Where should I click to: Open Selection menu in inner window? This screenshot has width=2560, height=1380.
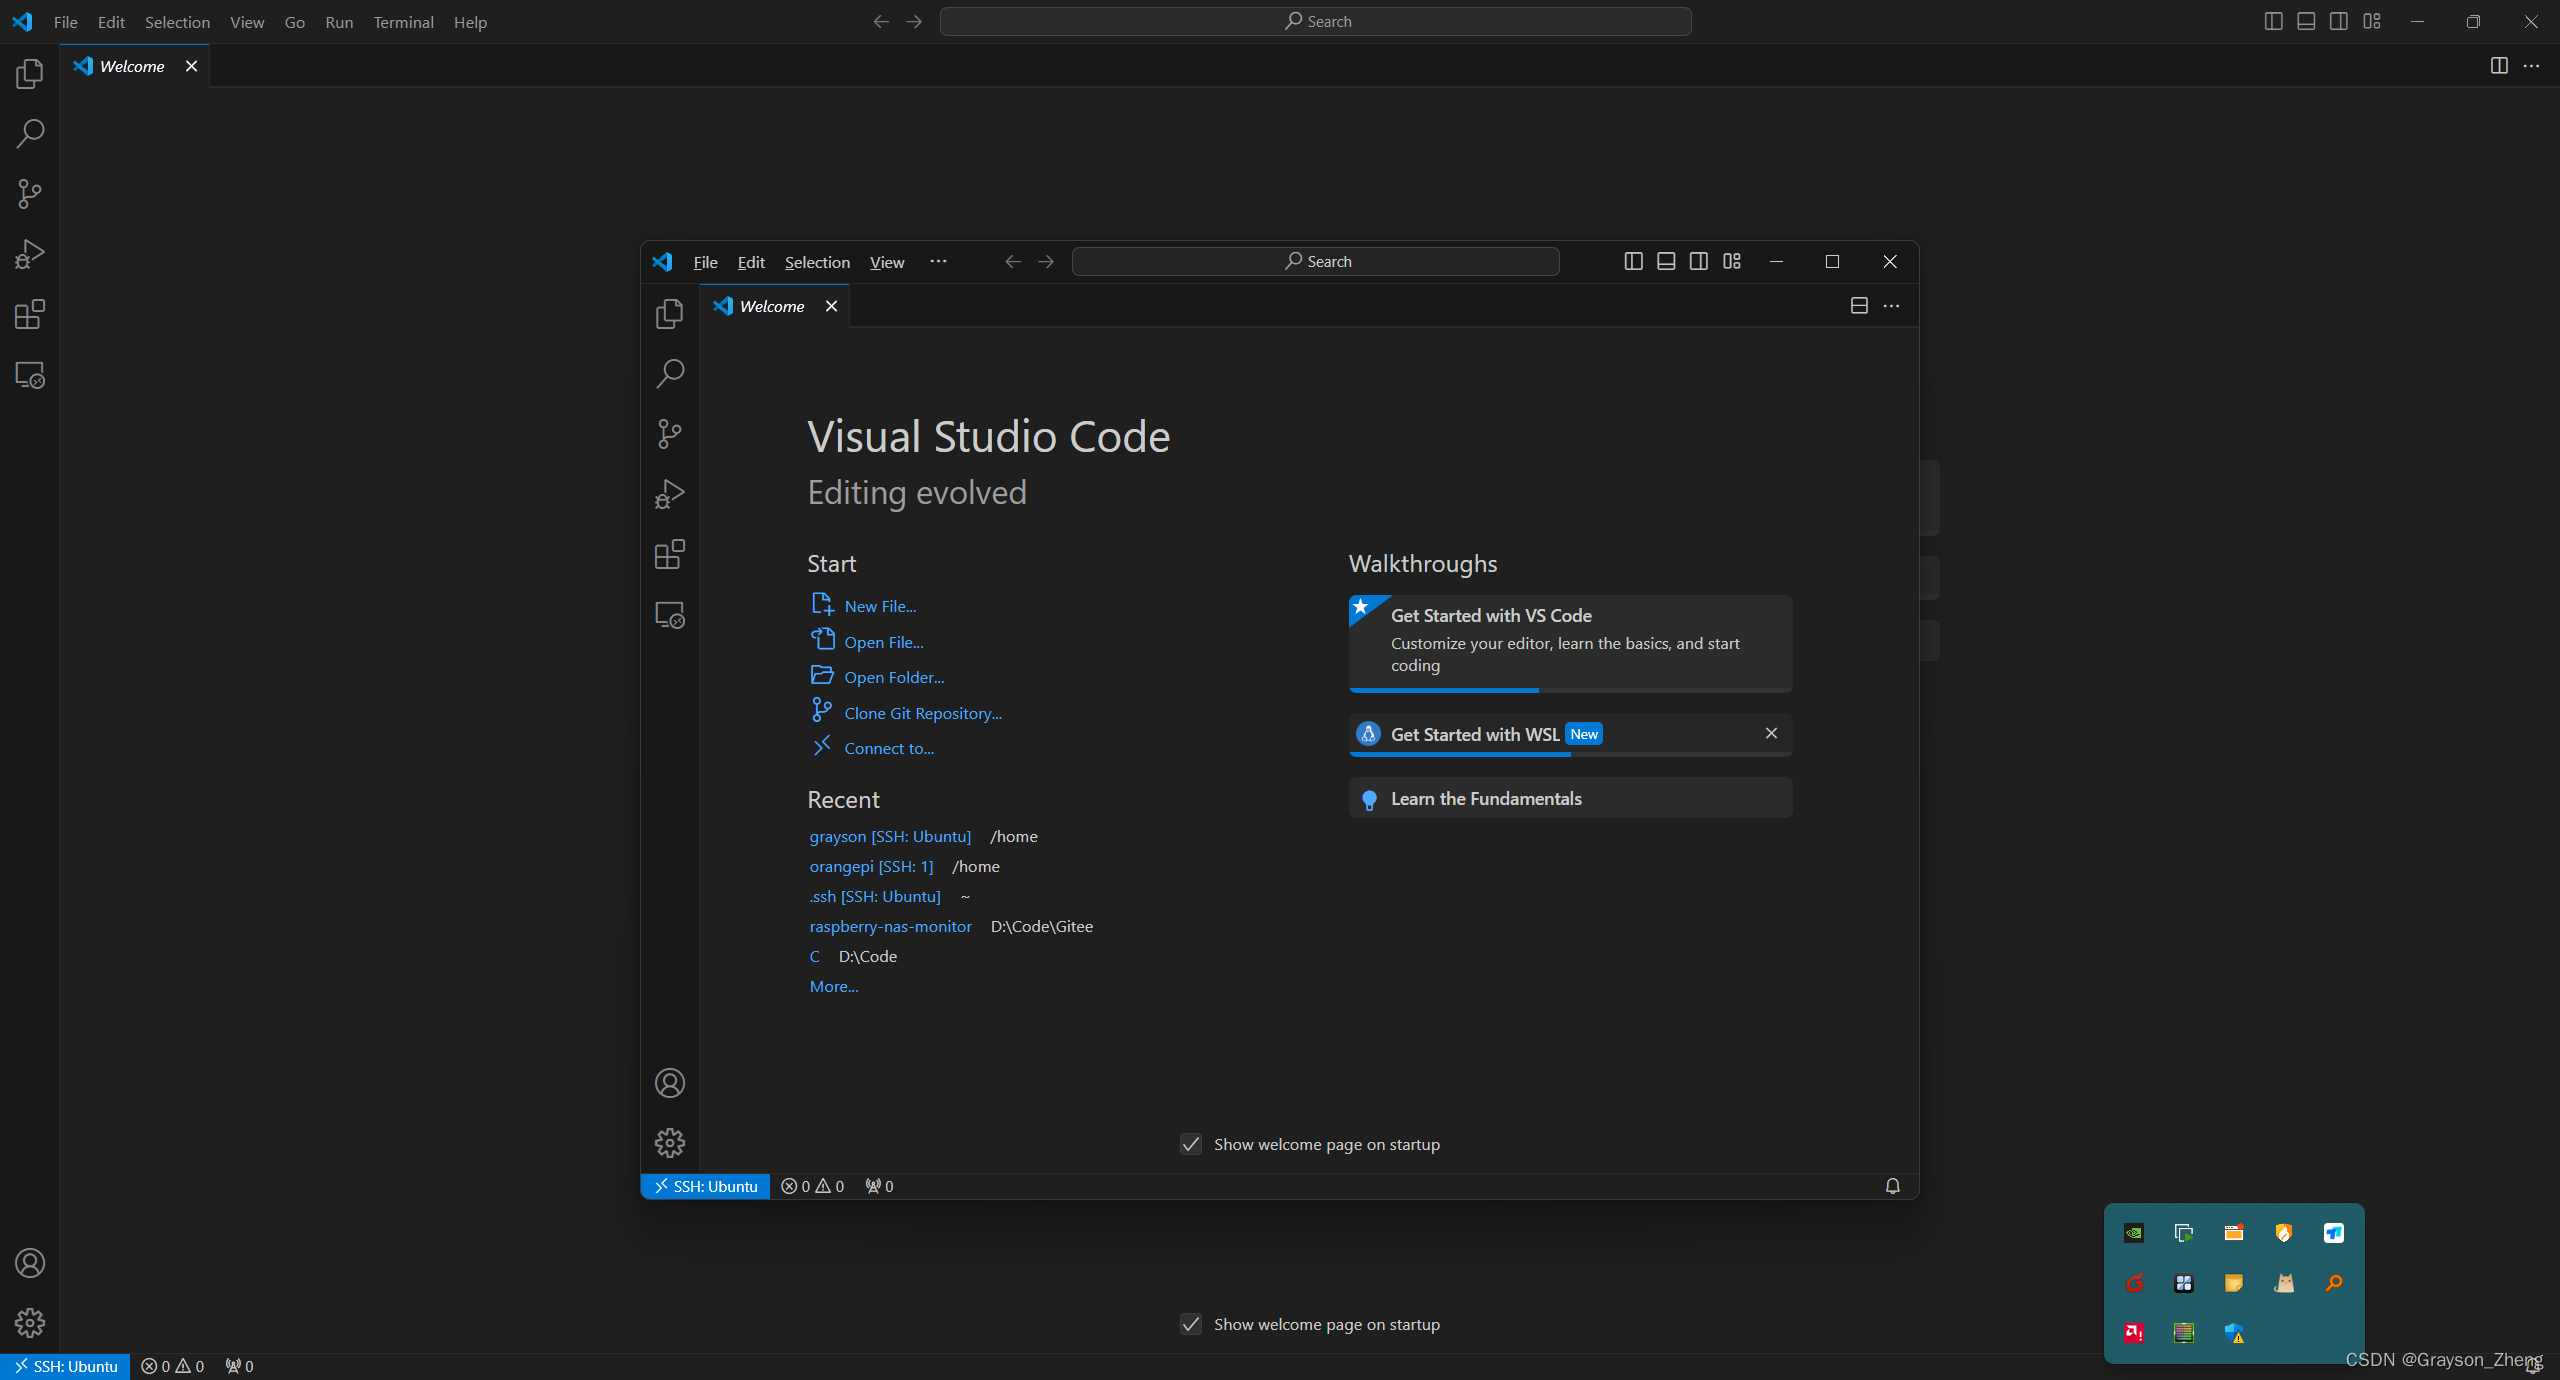pos(817,262)
